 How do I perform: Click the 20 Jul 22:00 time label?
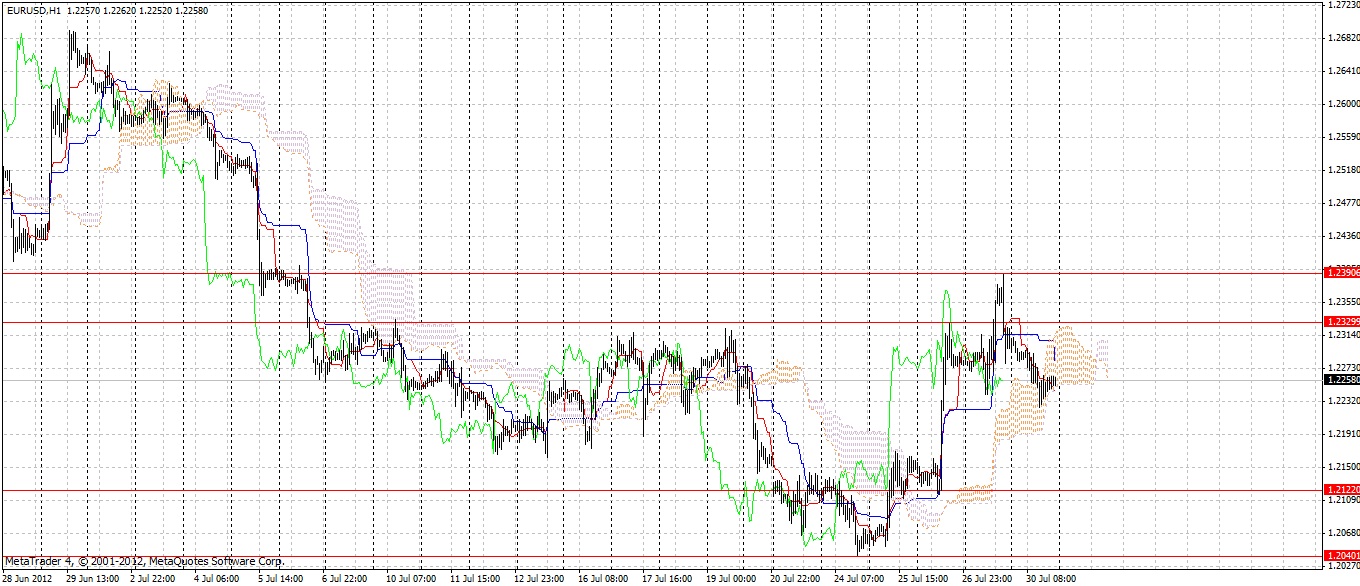pyautogui.click(x=794, y=578)
